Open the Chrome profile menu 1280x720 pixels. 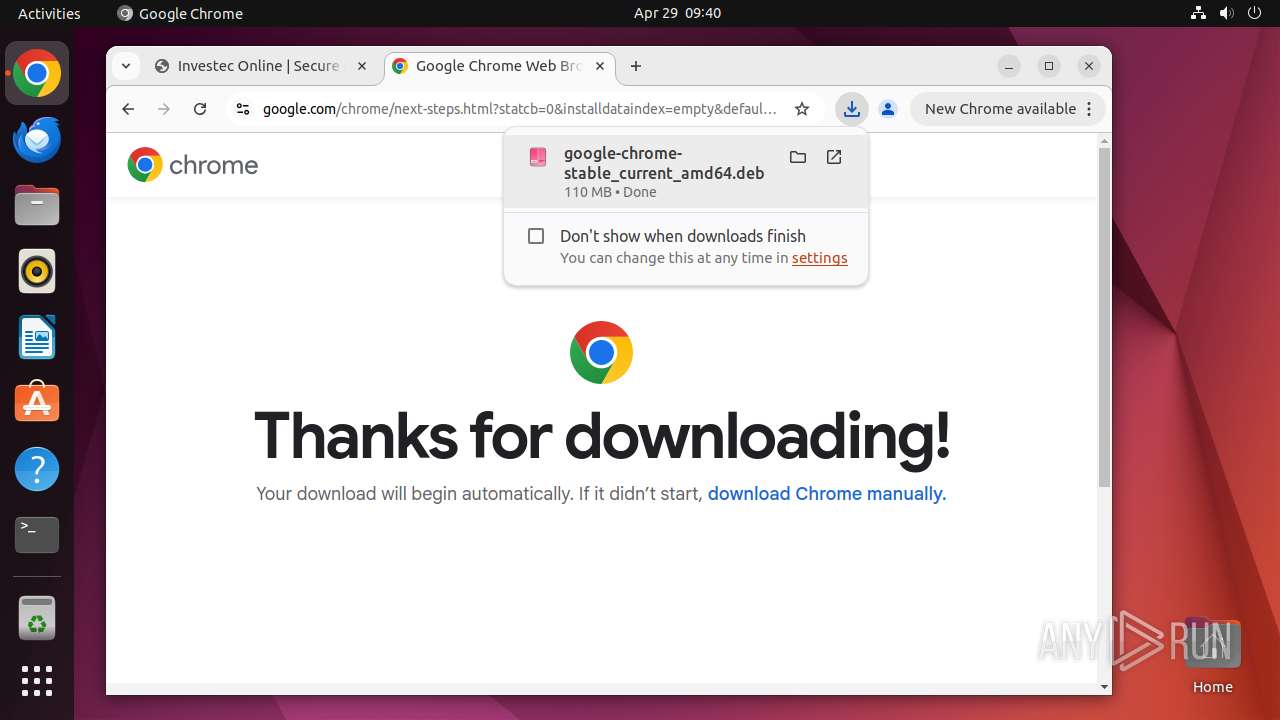[887, 109]
